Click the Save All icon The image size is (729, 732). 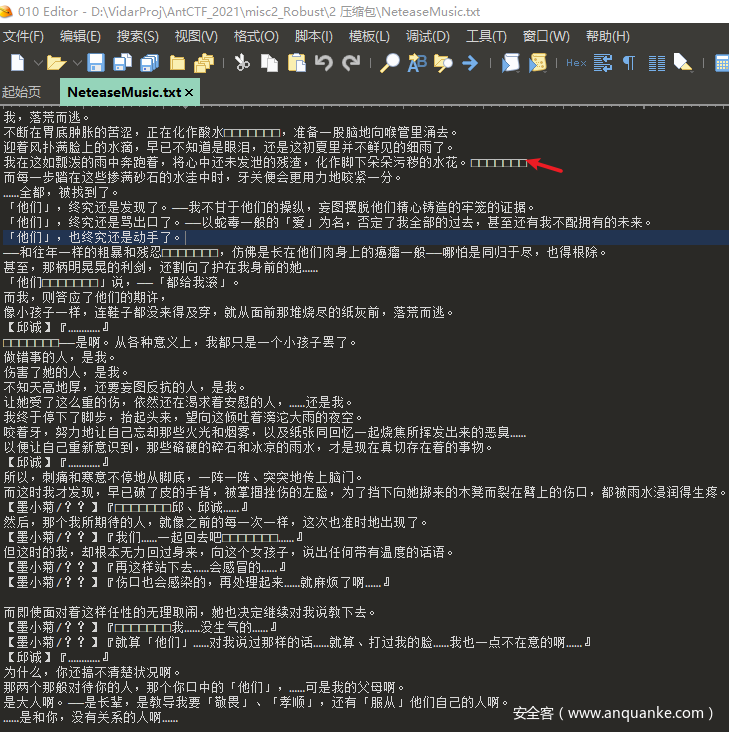tap(150, 63)
